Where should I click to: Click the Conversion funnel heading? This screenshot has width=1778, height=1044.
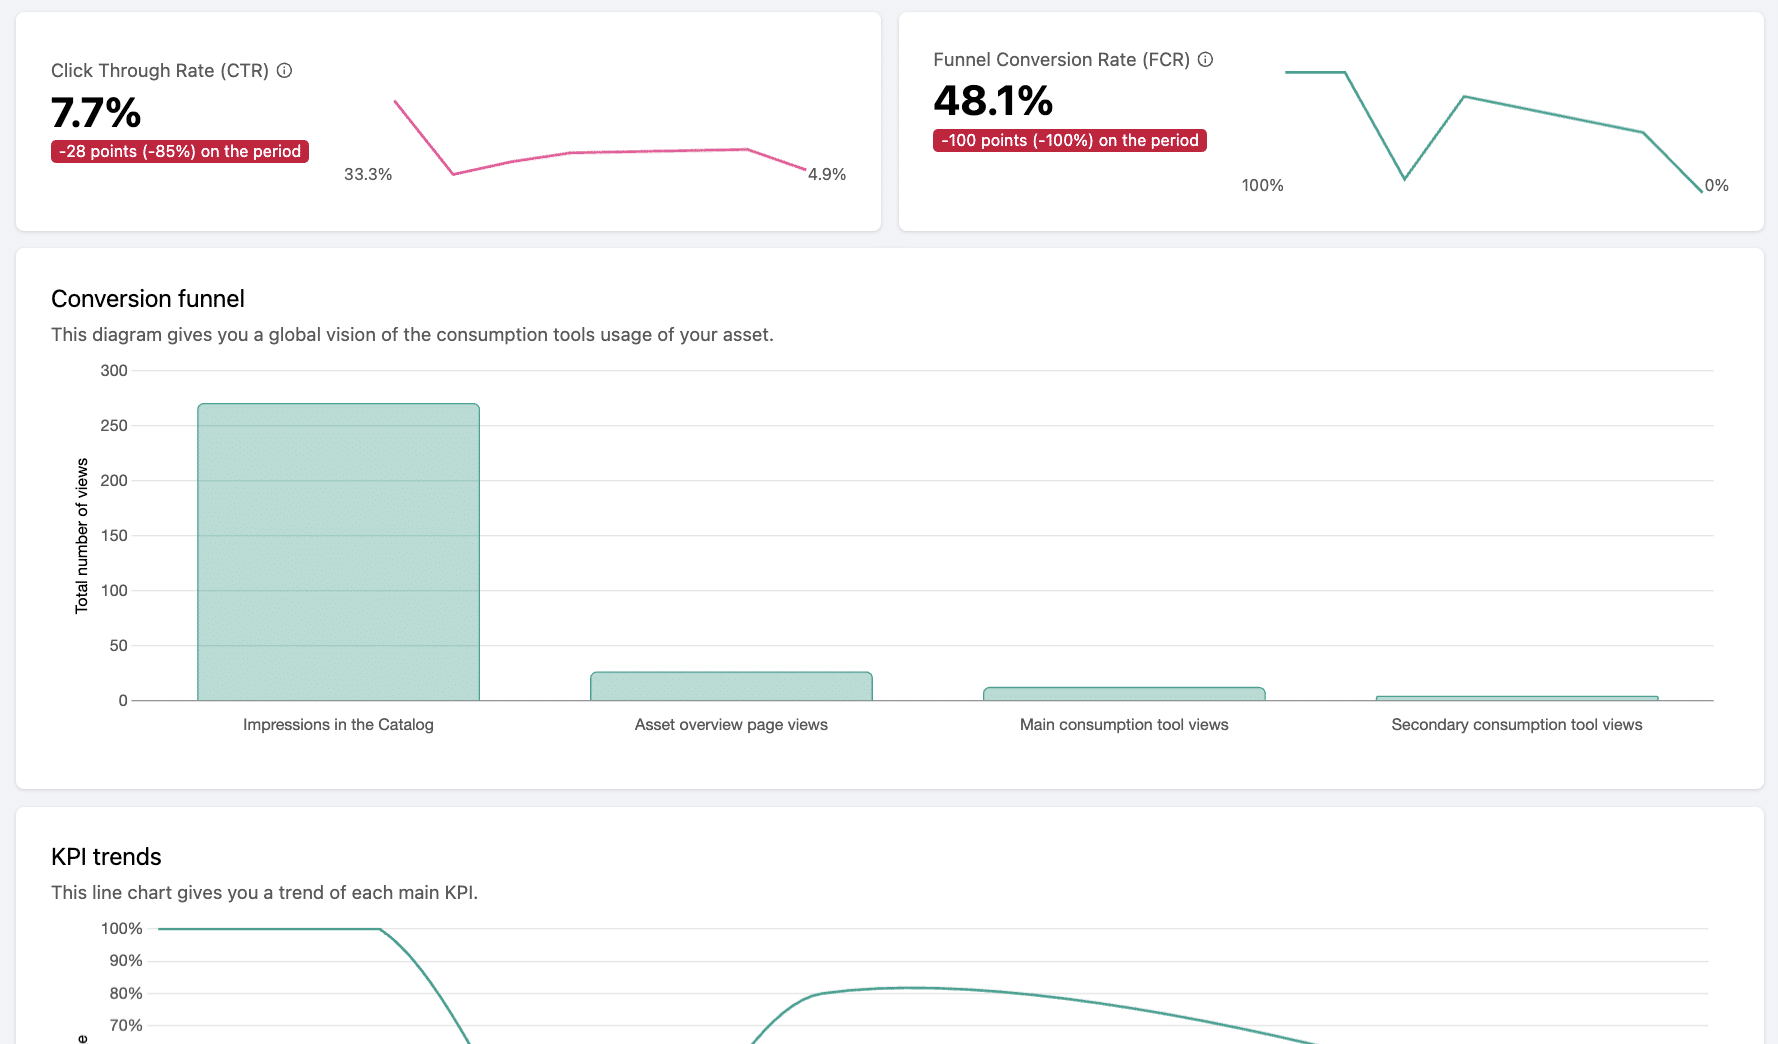pos(148,299)
